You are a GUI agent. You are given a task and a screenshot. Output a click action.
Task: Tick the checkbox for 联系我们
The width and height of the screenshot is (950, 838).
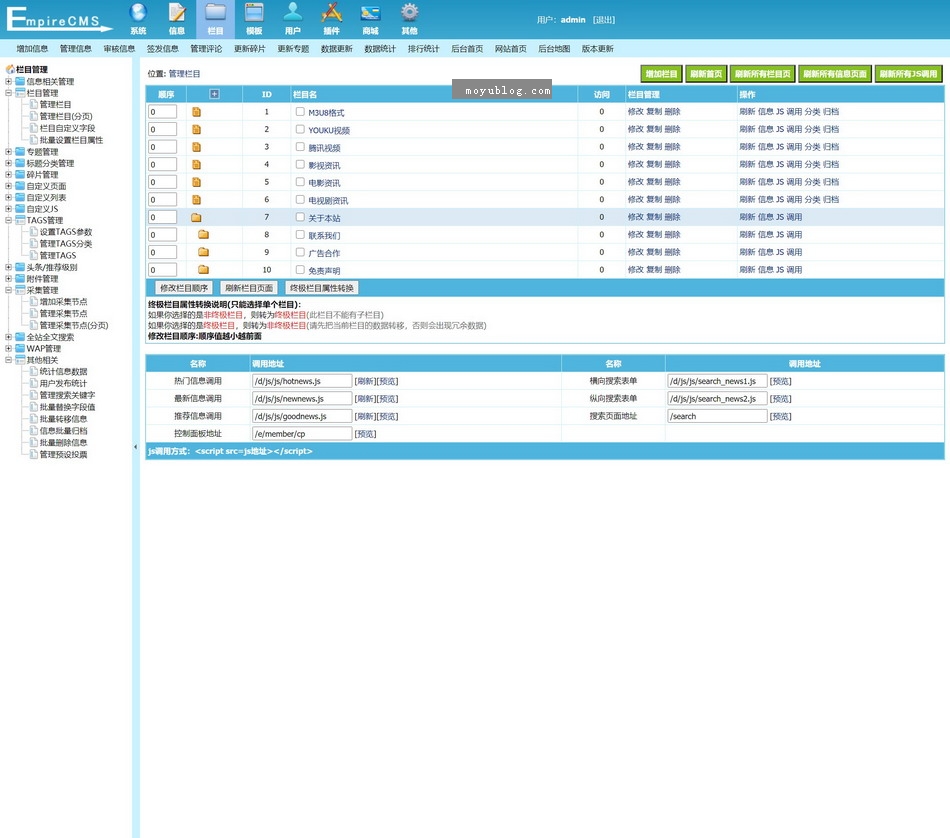[300, 234]
